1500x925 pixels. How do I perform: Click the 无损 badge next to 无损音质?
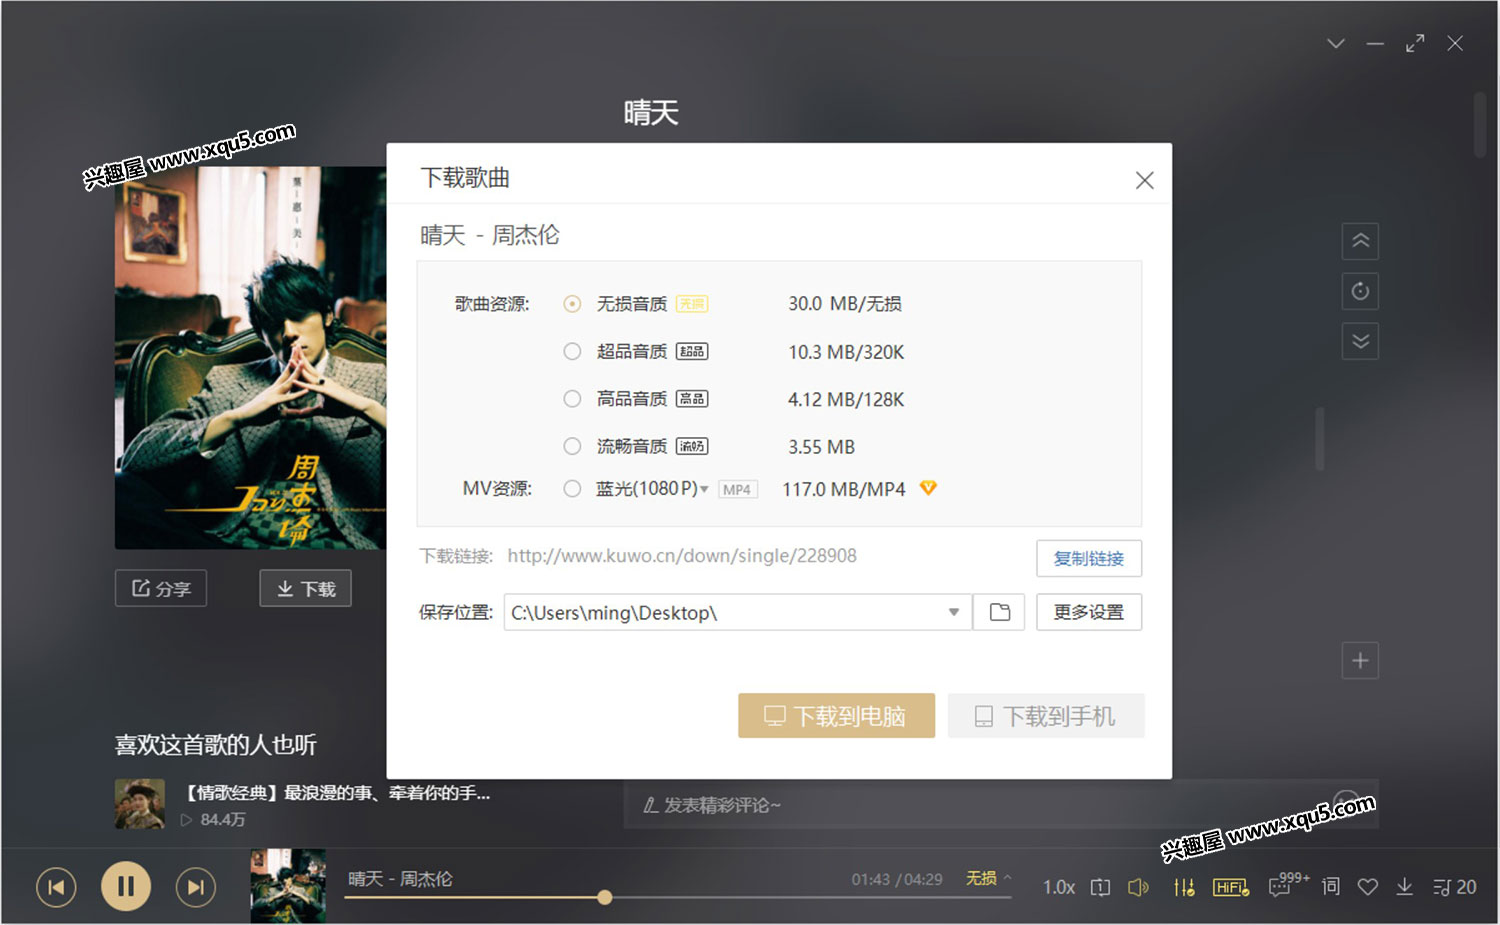tap(692, 304)
